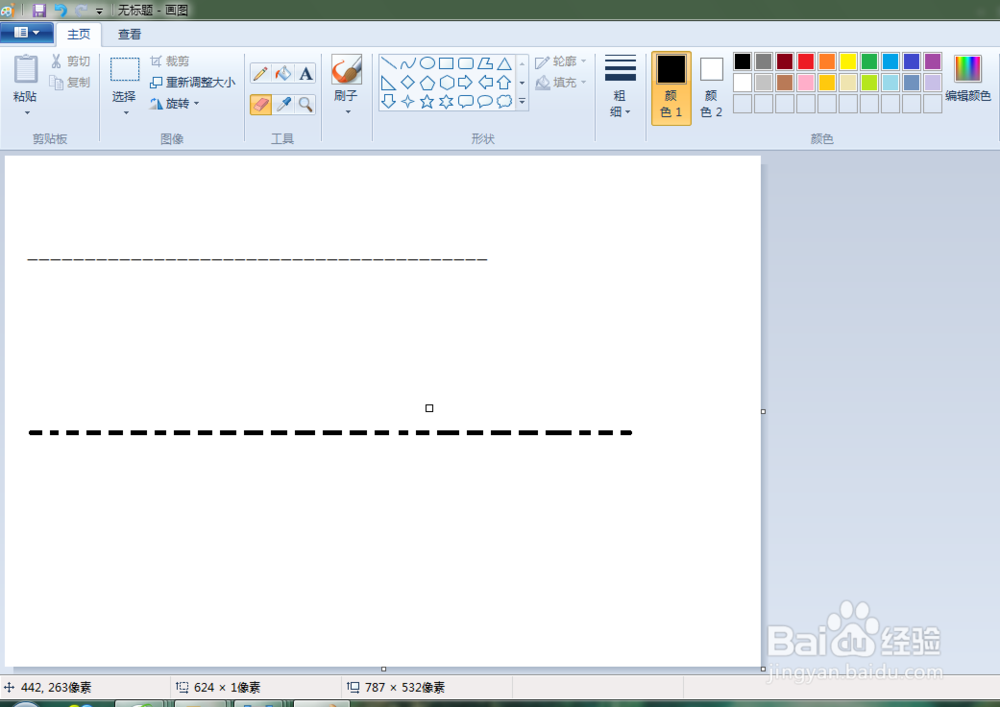Viewport: 1000px width, 707px height.
Task: Expand the Brushes dropdown arrow
Action: click(x=348, y=112)
